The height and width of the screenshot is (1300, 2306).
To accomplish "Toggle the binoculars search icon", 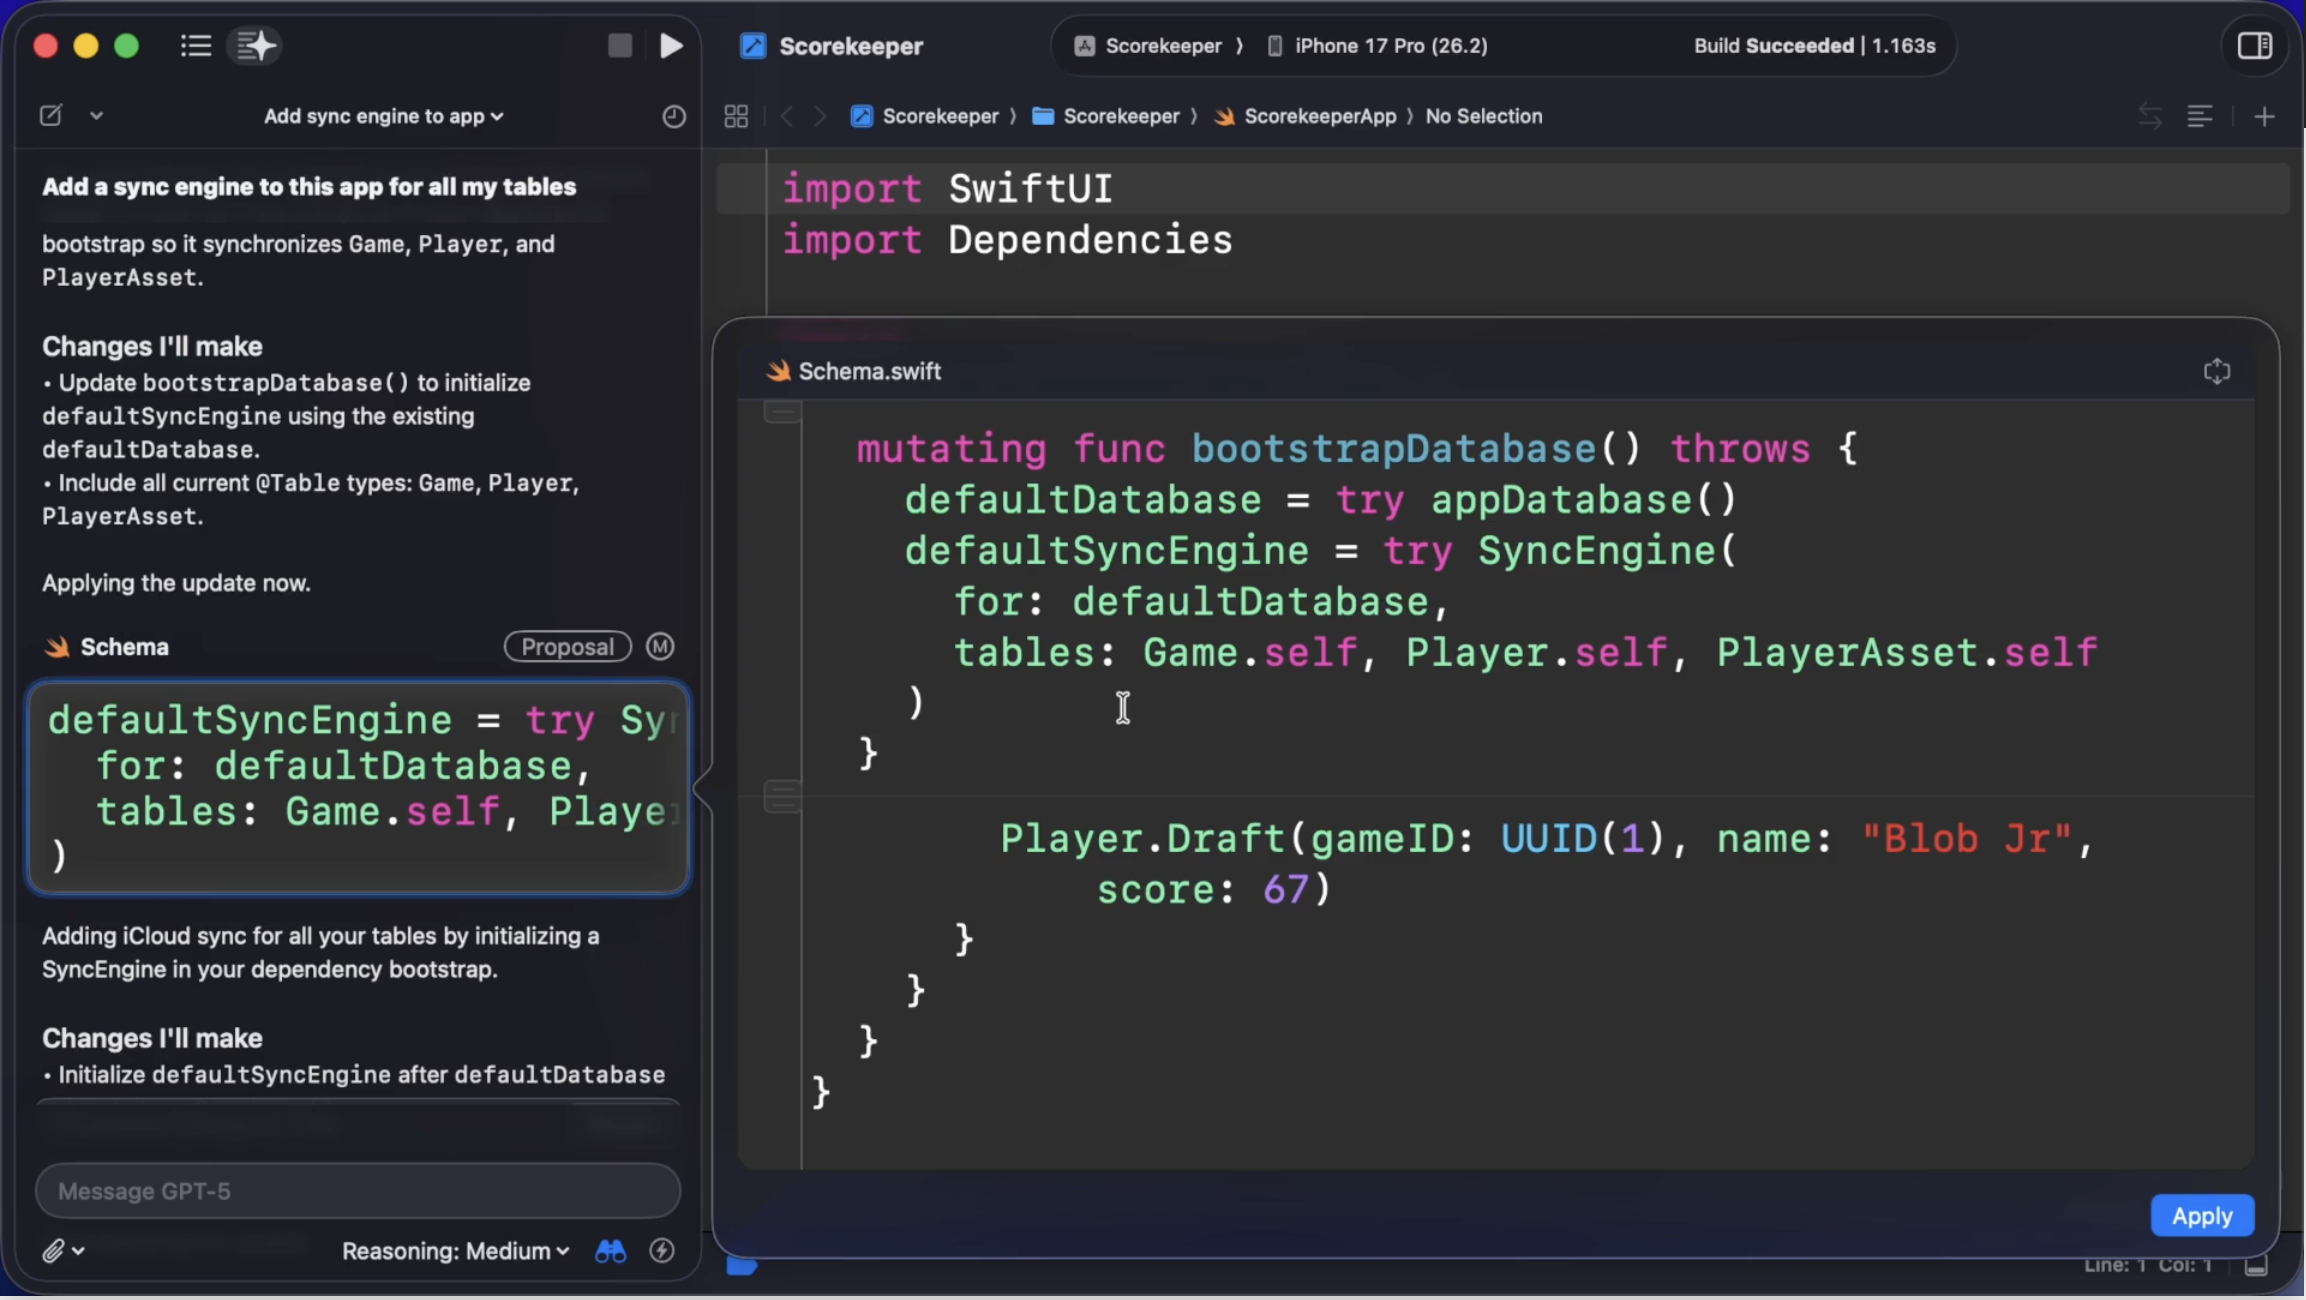I will [x=610, y=1251].
